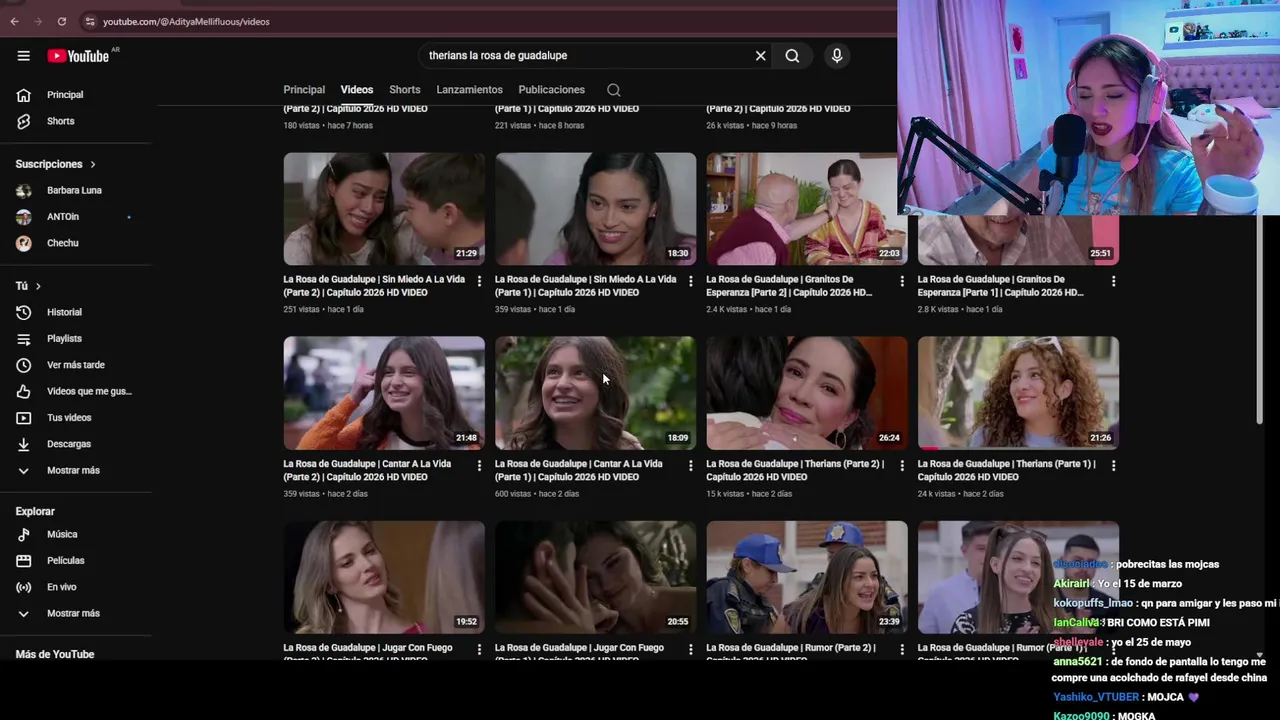The width and height of the screenshot is (1280, 720).
Task: Go to YouTube home via the logo
Action: click(x=78, y=56)
